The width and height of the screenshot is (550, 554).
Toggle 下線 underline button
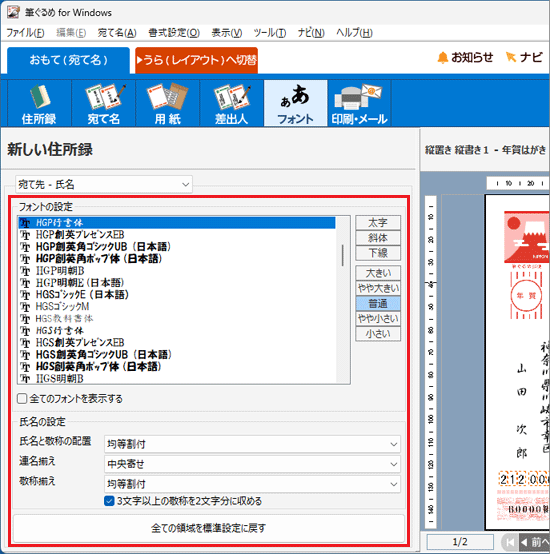pyautogui.click(x=378, y=253)
